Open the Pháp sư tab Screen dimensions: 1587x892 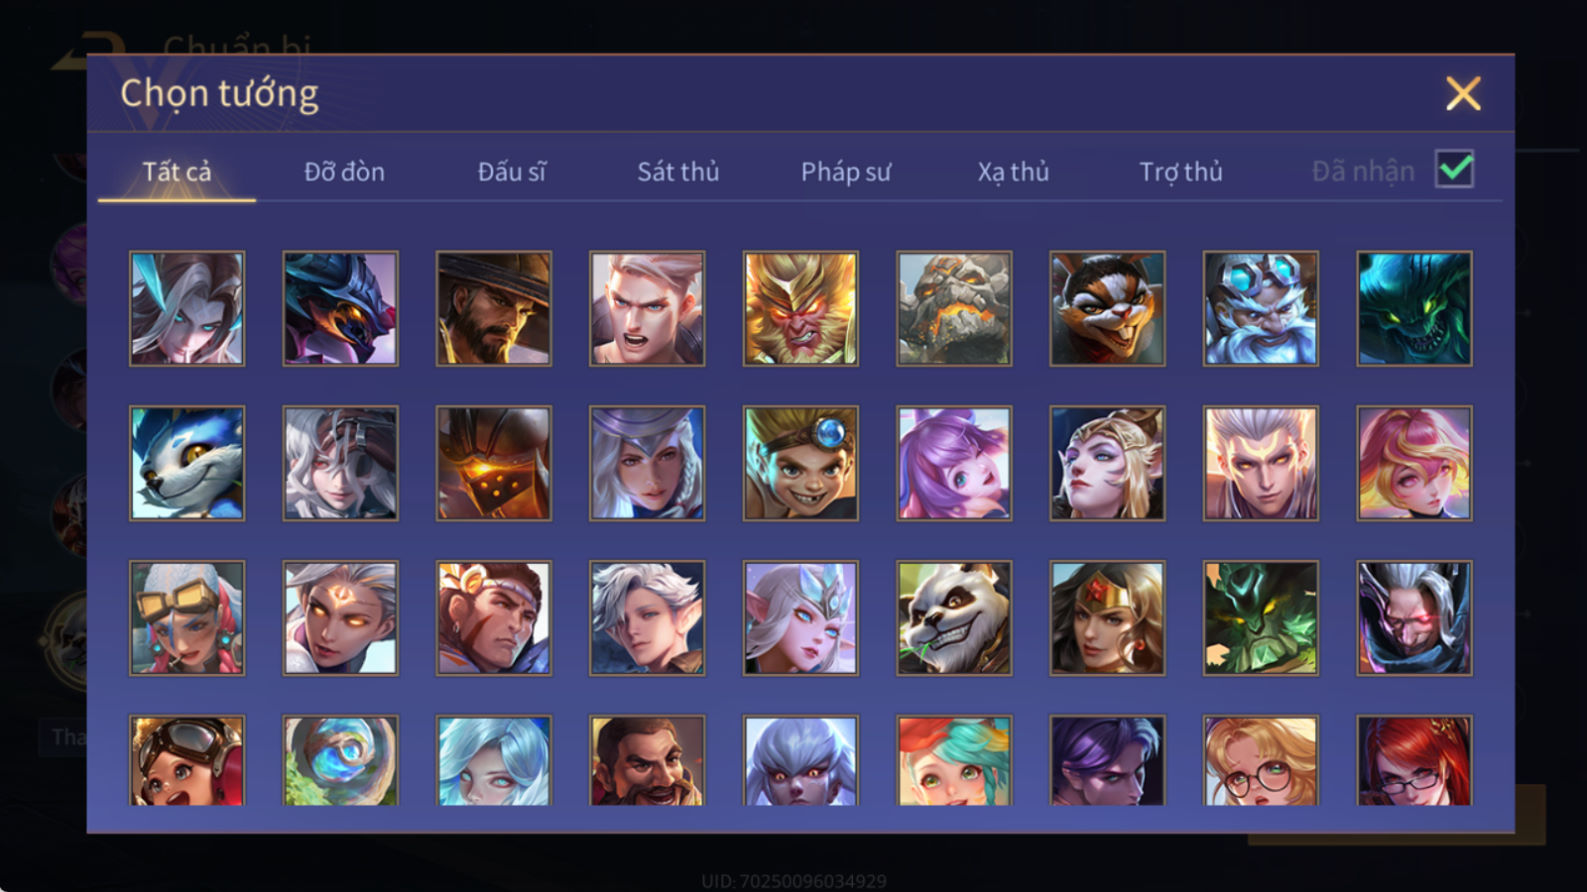point(845,172)
